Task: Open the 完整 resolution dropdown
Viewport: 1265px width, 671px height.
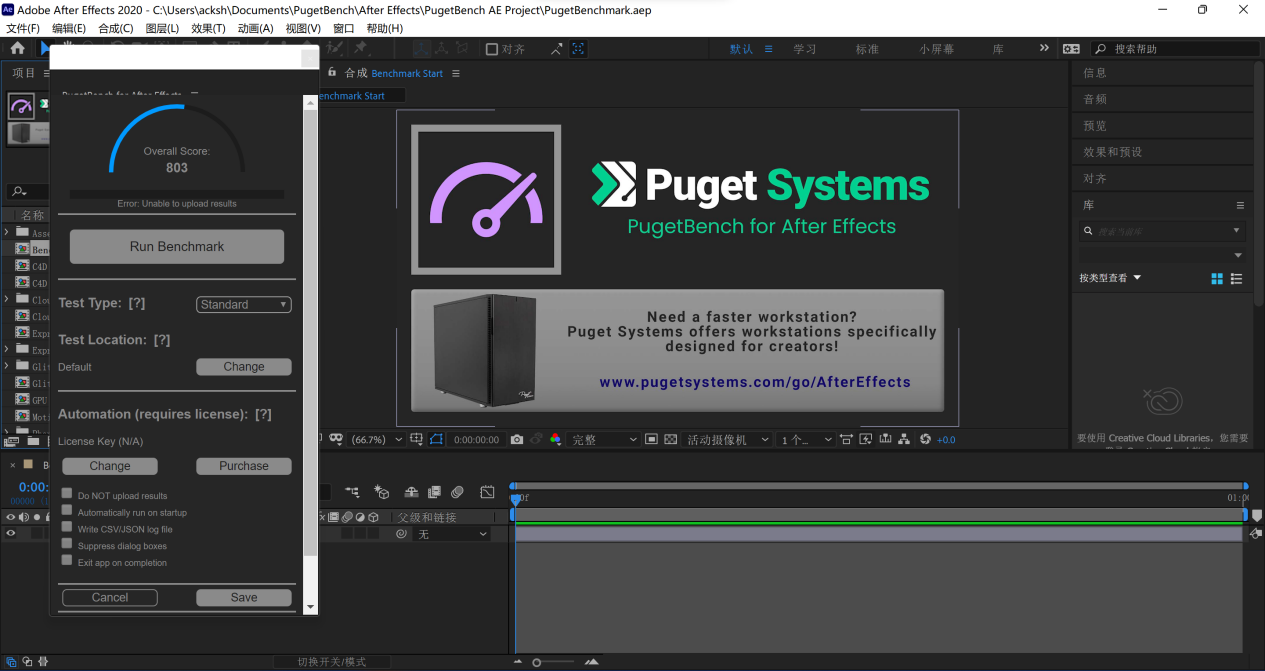Action: (x=603, y=439)
